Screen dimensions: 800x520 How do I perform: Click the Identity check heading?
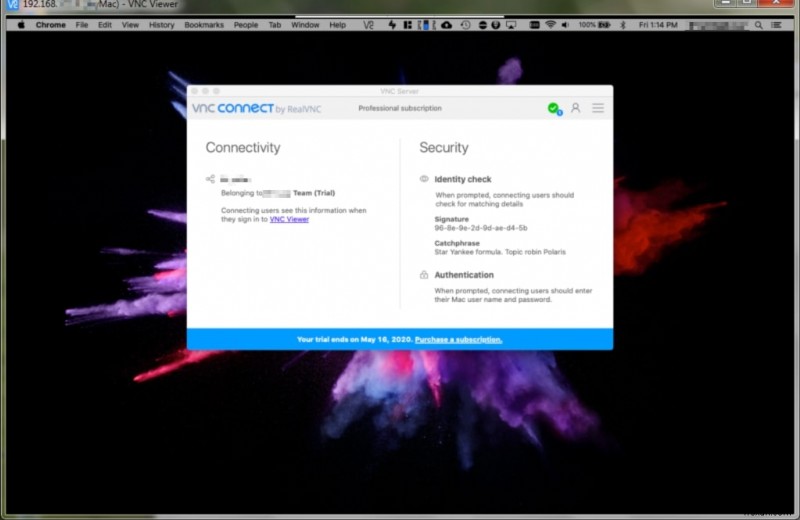(x=463, y=179)
